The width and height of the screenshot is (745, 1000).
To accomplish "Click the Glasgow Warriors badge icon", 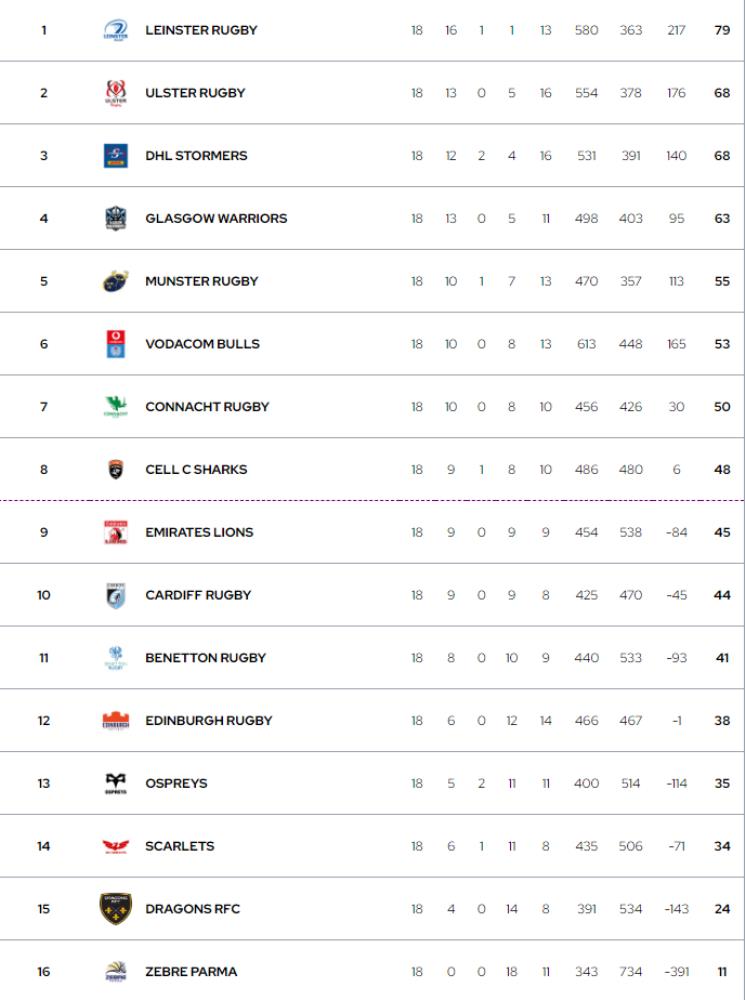I will coord(116,219).
